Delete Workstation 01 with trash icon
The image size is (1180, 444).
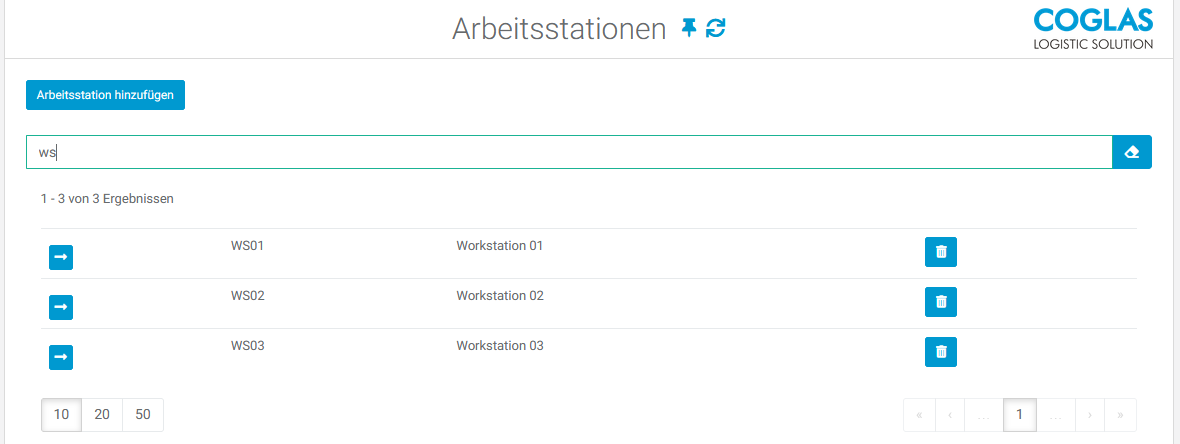pos(941,252)
